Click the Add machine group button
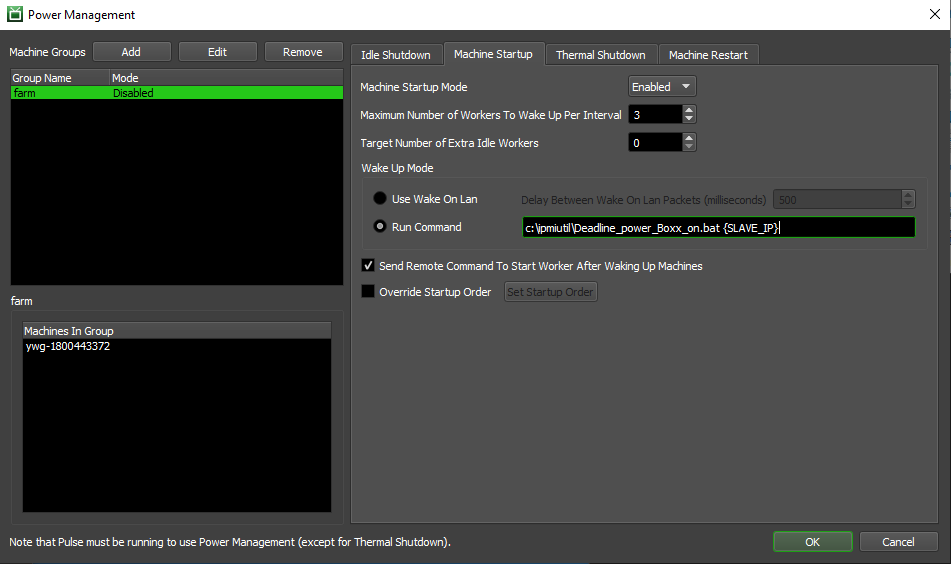Screen dimensions: 951x564 (x=131, y=52)
